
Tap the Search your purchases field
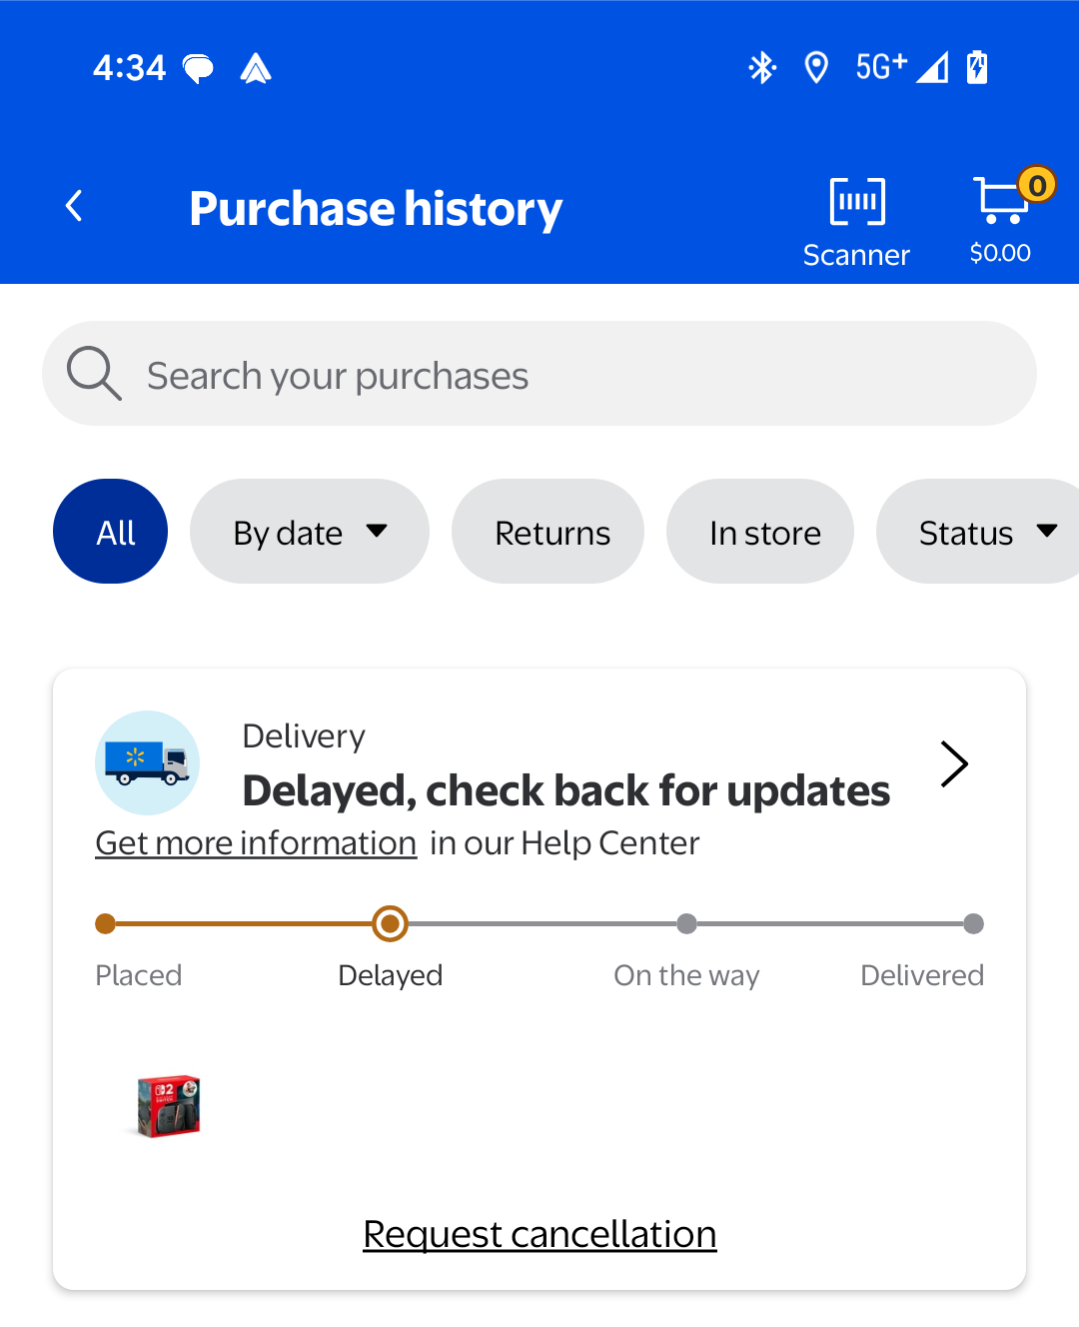539,373
